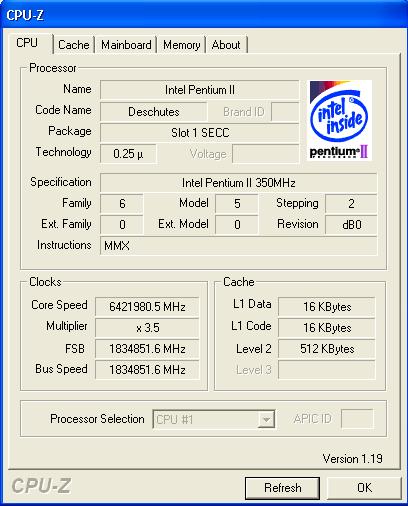Click the Intel Inside Pentium II logo

[x=339, y=120]
